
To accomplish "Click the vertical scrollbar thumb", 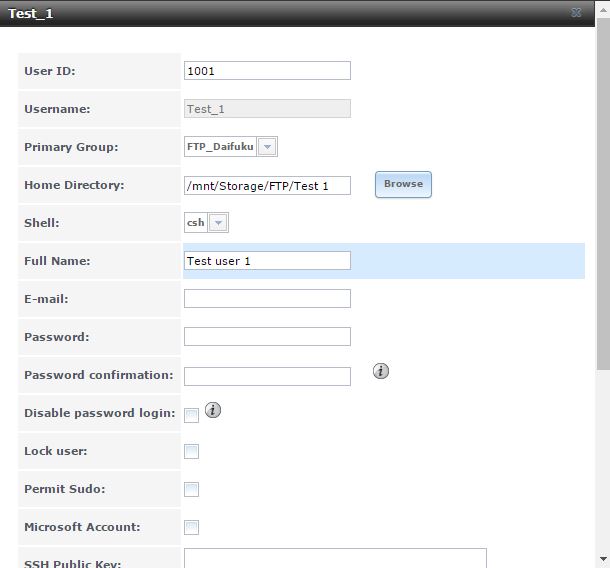I will point(603,195).
